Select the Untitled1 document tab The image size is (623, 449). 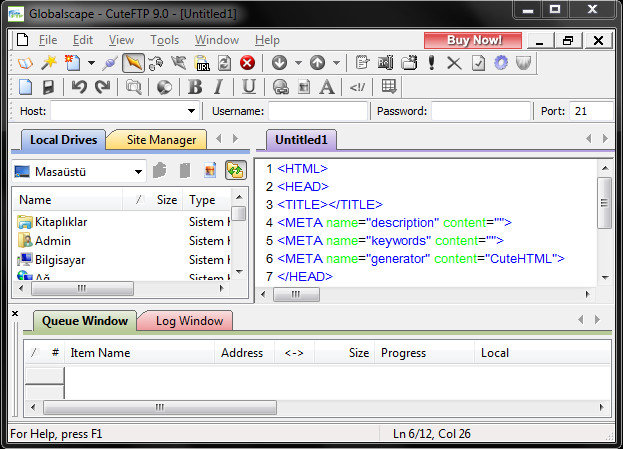click(301, 140)
